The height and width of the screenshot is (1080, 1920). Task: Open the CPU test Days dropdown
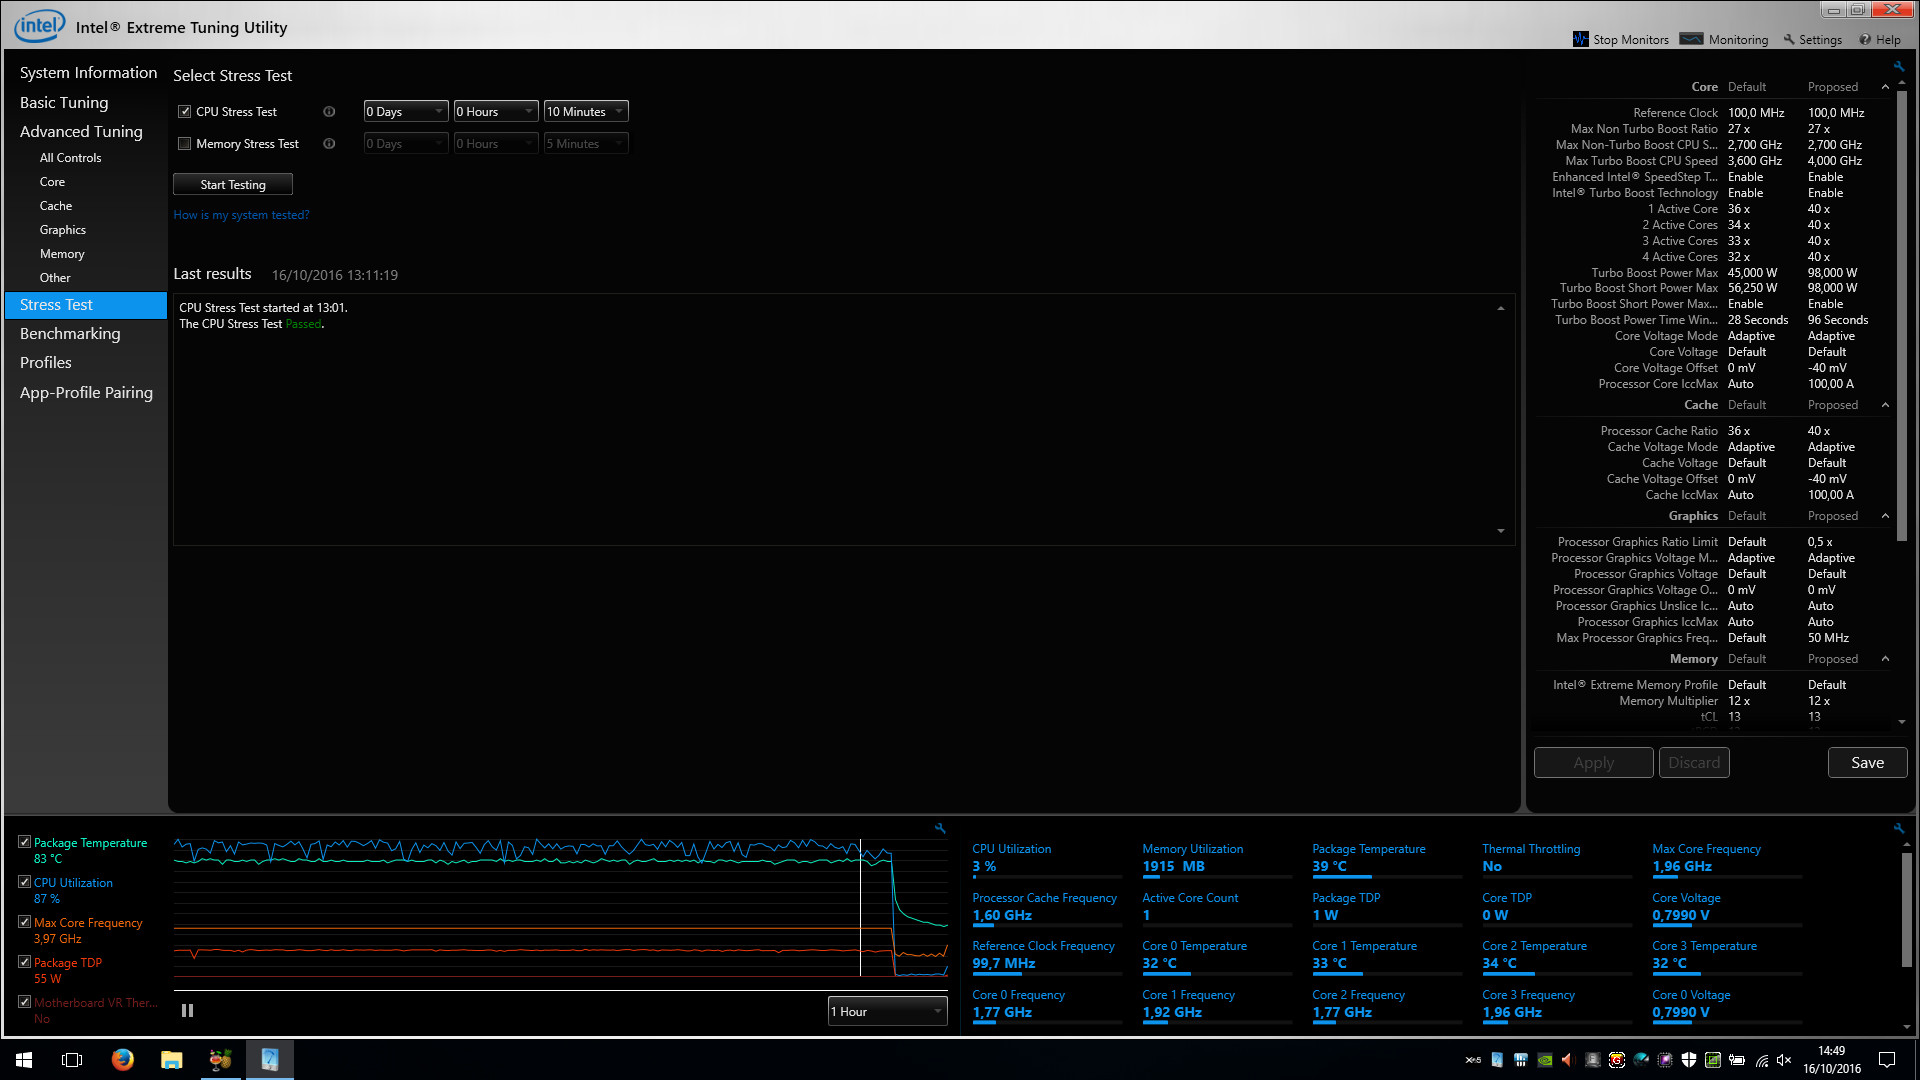[x=405, y=112]
